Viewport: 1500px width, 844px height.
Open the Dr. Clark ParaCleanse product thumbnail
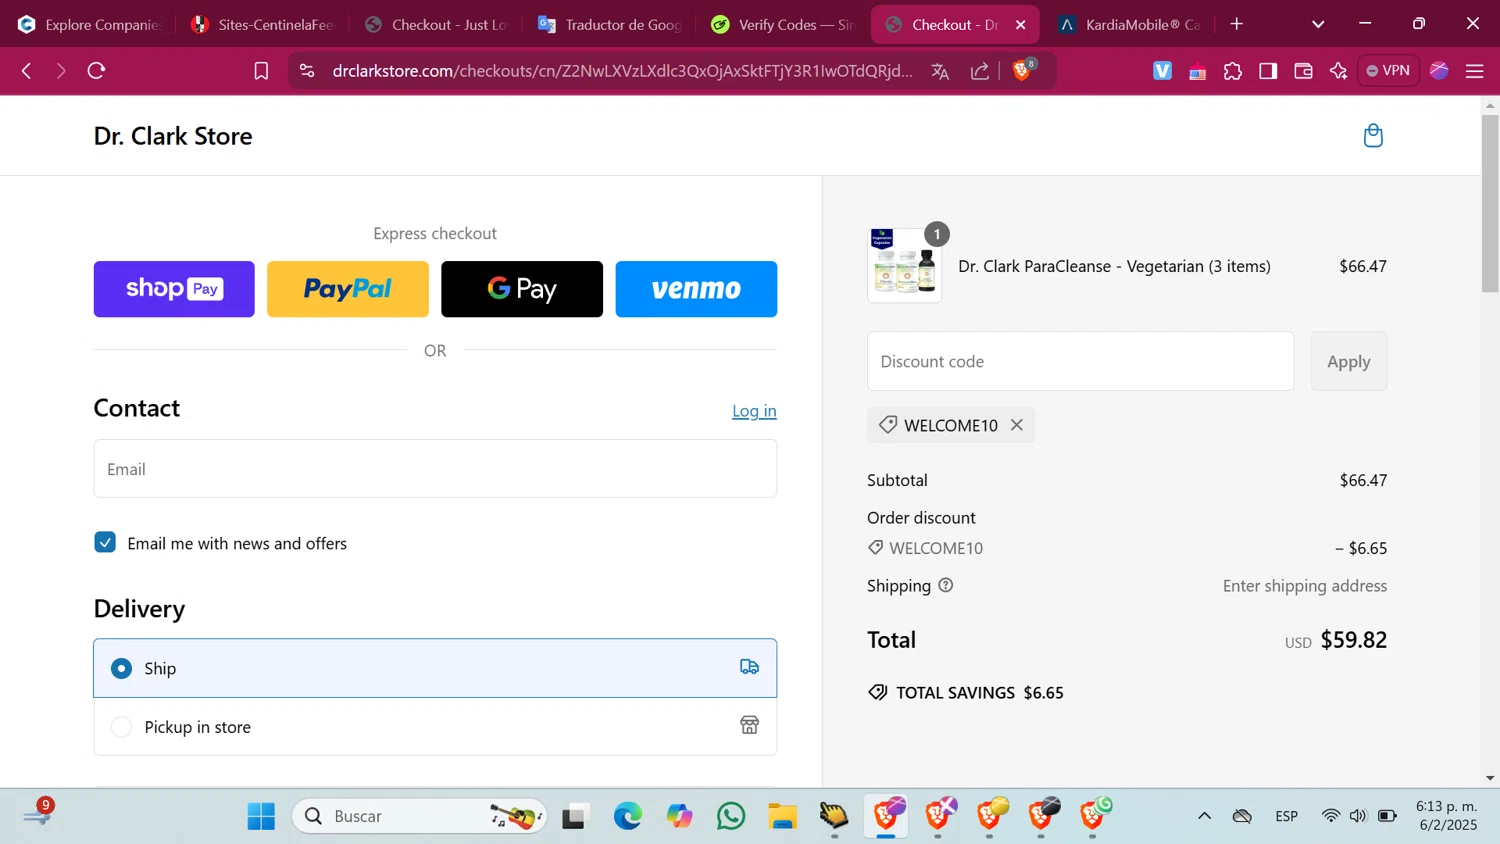point(904,265)
